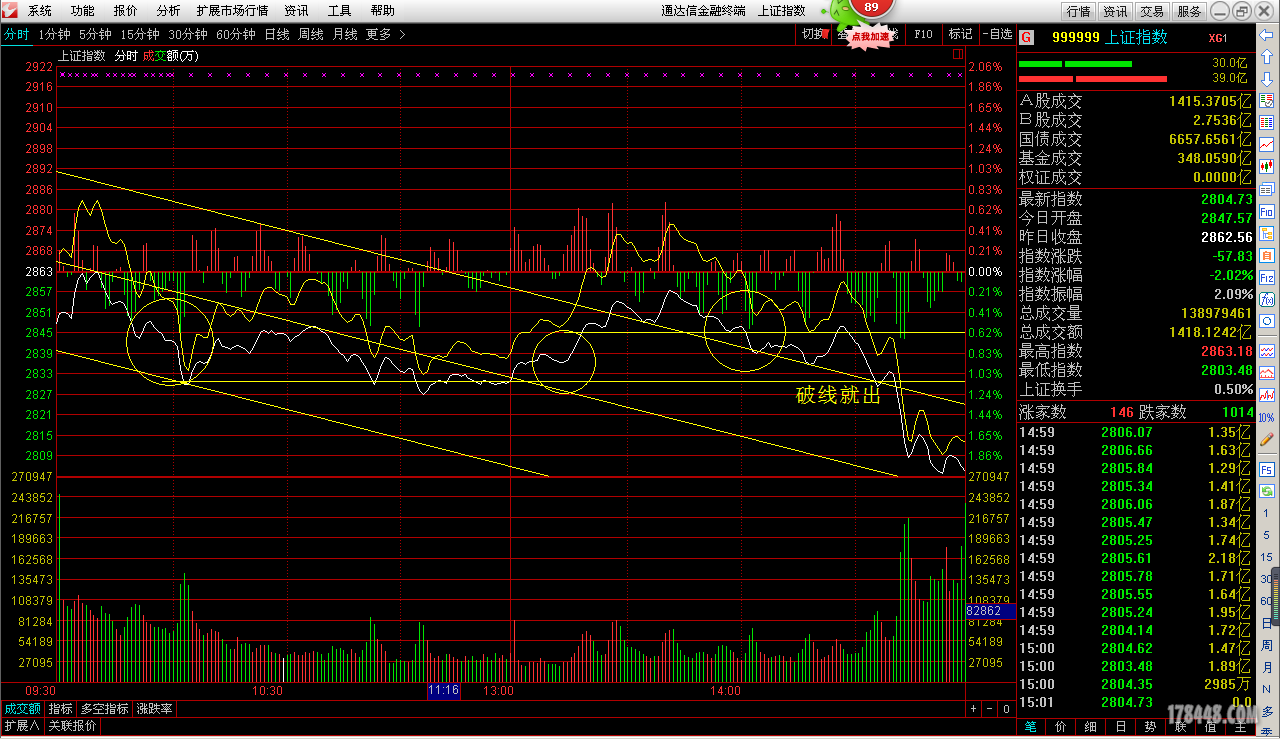
Task: Click the red 89 speed badge
Action: pyautogui.click(x=871, y=7)
